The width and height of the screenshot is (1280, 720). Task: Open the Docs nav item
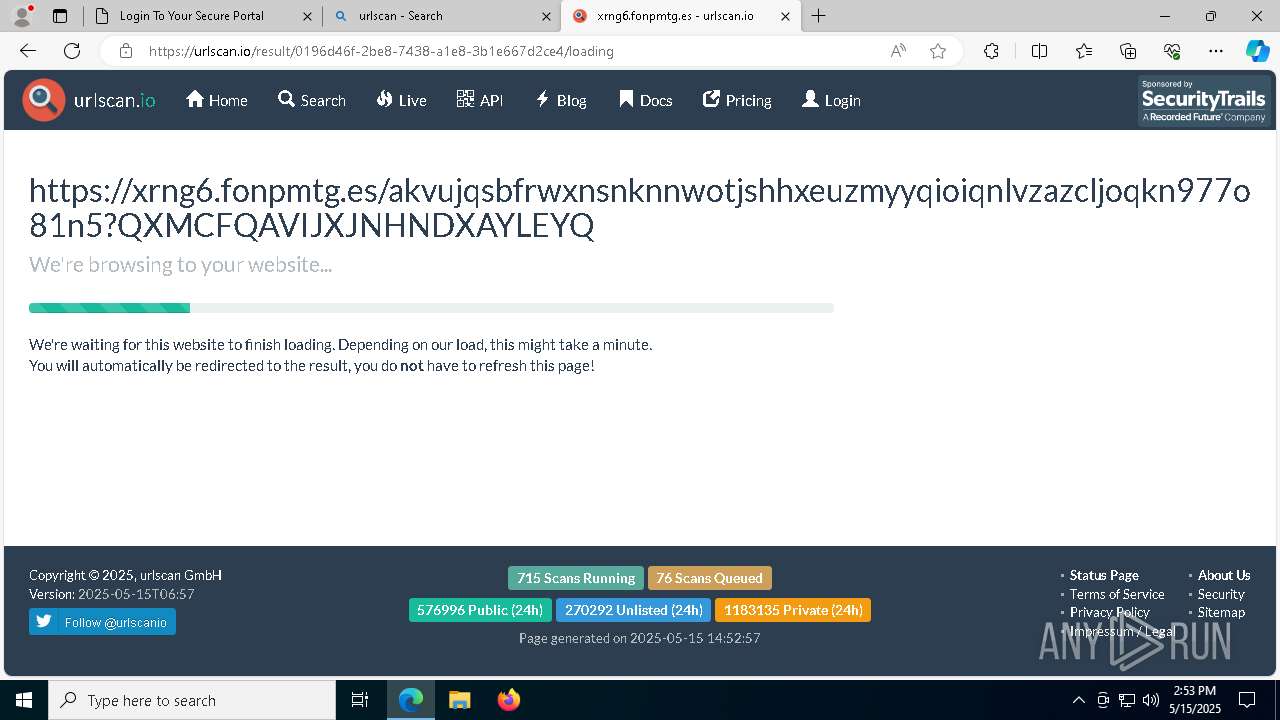click(645, 100)
